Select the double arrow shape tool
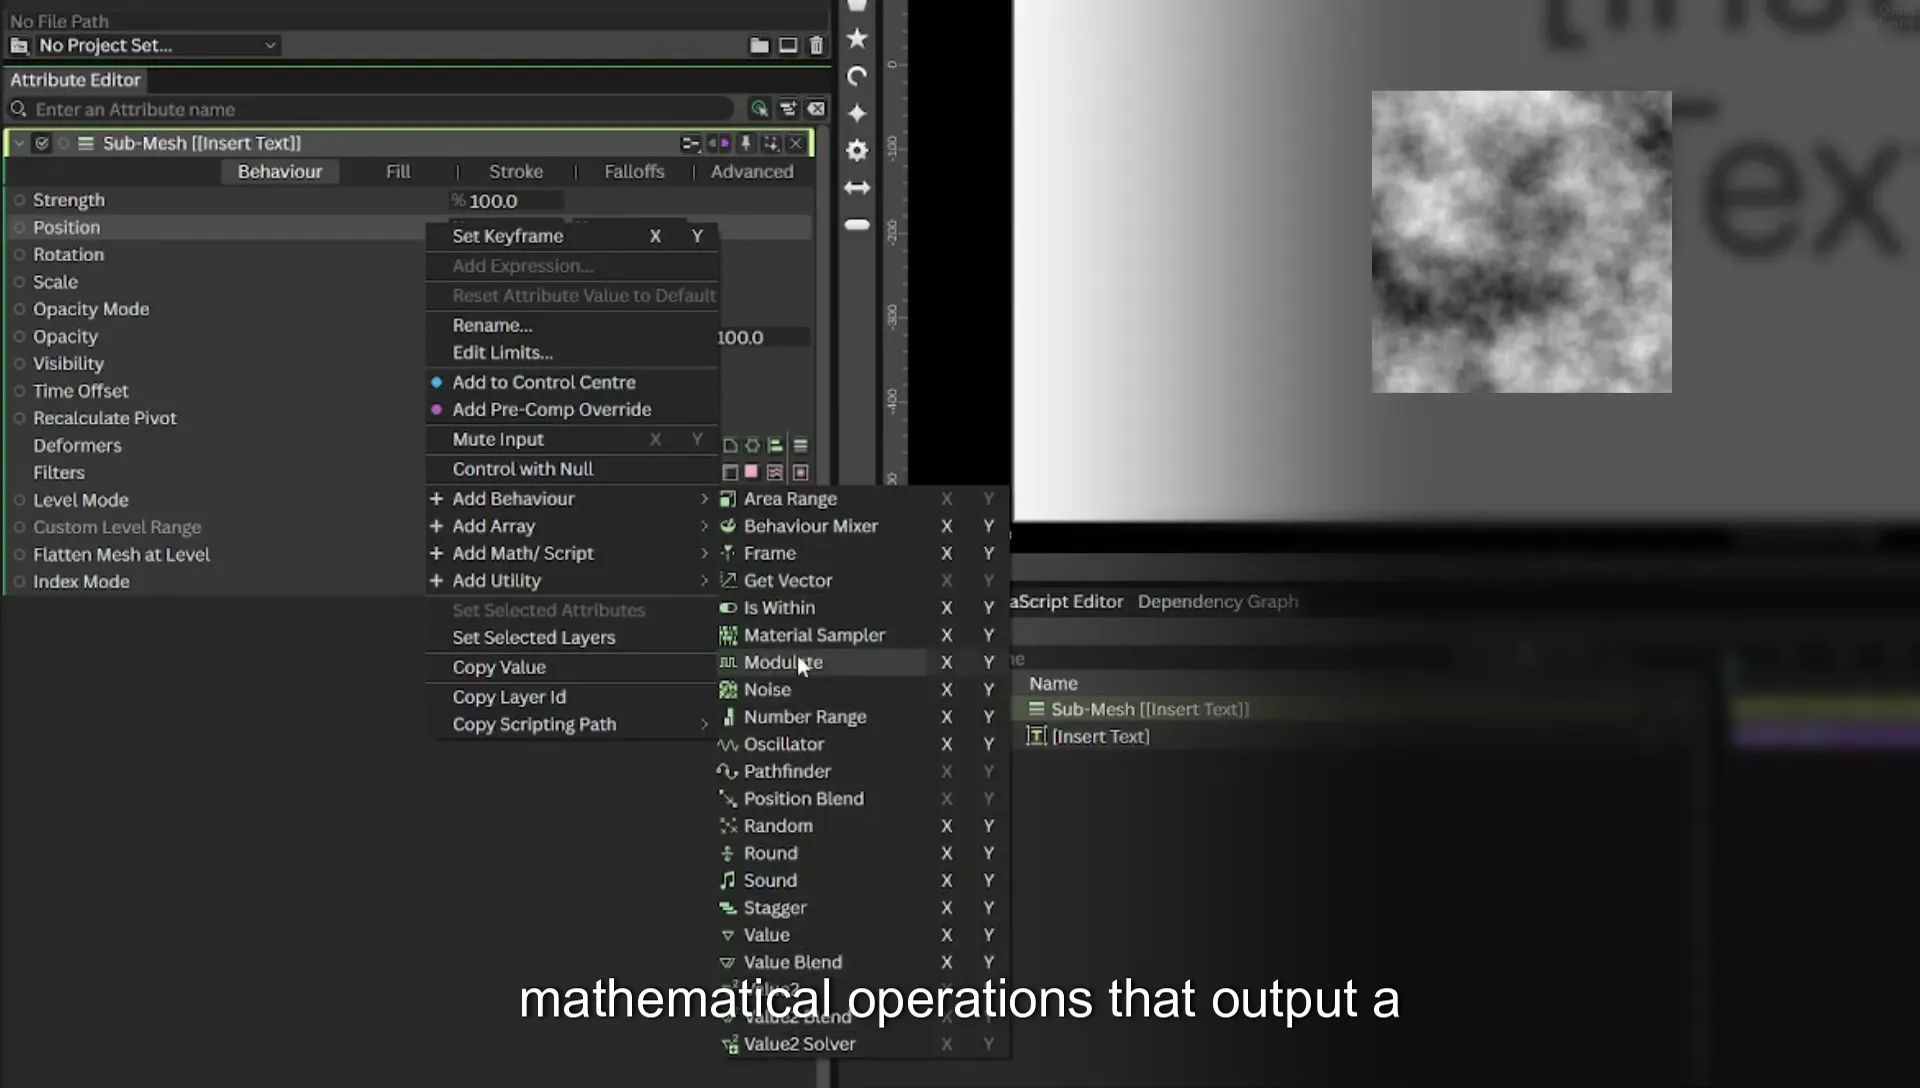This screenshot has width=1920, height=1088. (857, 187)
